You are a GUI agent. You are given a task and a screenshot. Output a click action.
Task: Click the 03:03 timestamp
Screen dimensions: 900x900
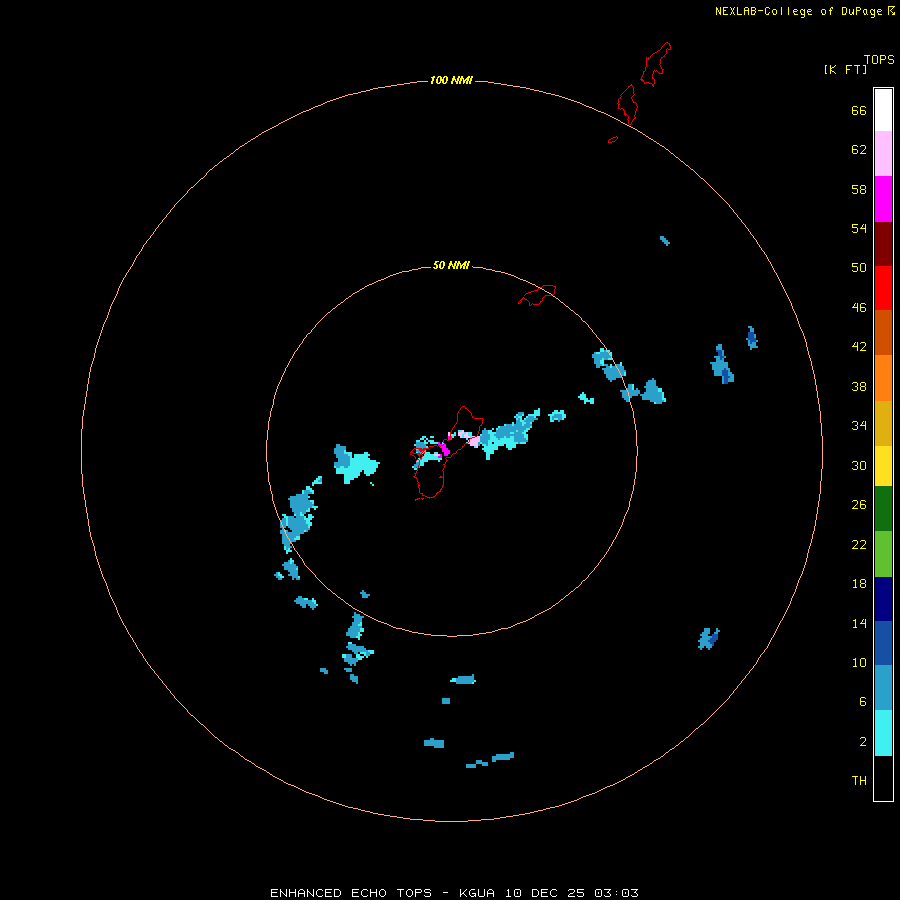point(616,893)
